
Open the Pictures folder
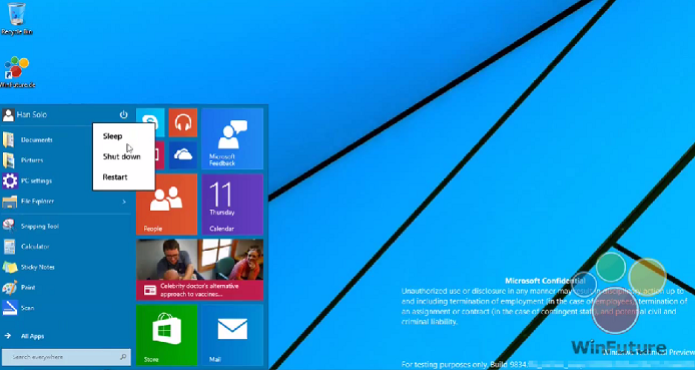click(x=32, y=160)
